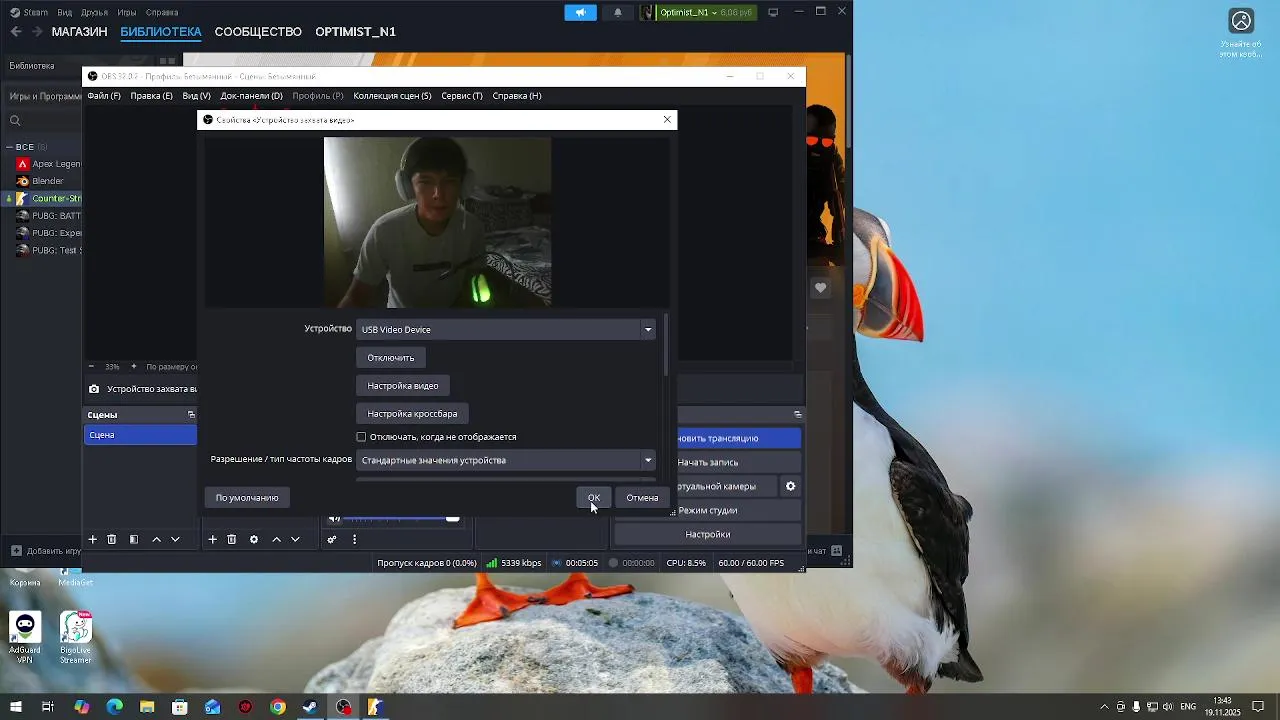Screen dimensions: 1280x720
Task: Click the preview zoom-in plus icon in OBS
Action: click(133, 367)
